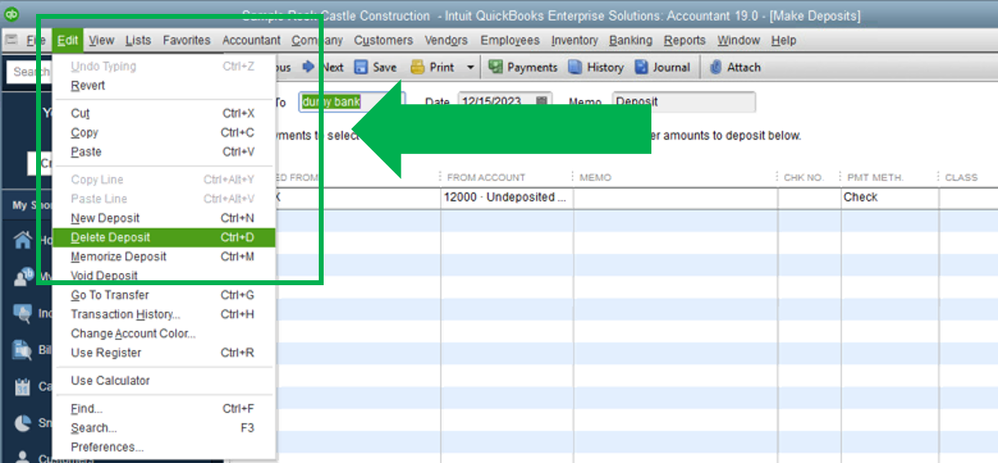Click the Deposit To field containing dunny bank
Viewport: 998px width, 463px height.
pos(352,102)
